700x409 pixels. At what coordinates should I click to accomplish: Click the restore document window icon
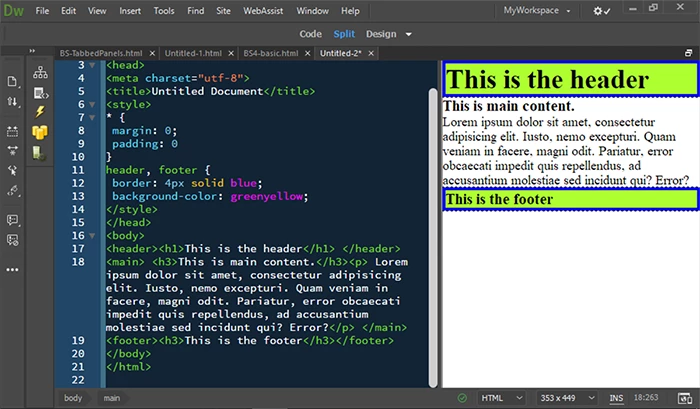click(688, 53)
